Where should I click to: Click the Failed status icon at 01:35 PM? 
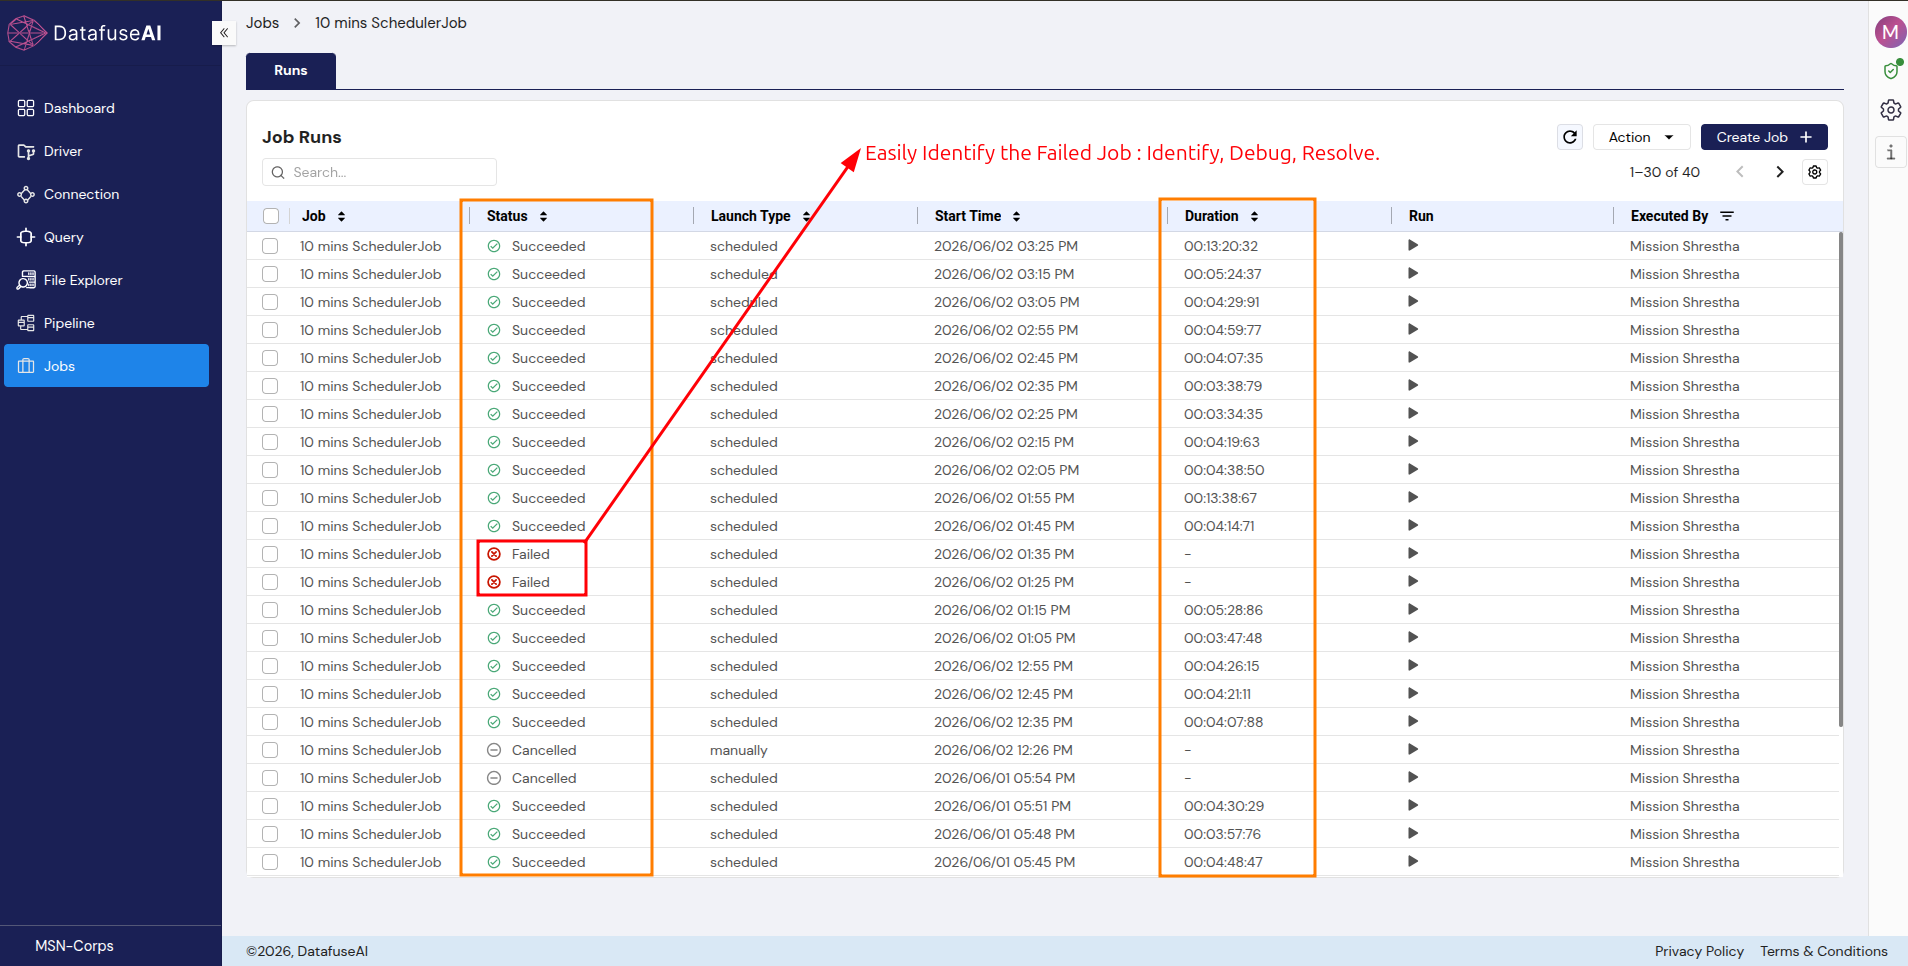pos(494,554)
